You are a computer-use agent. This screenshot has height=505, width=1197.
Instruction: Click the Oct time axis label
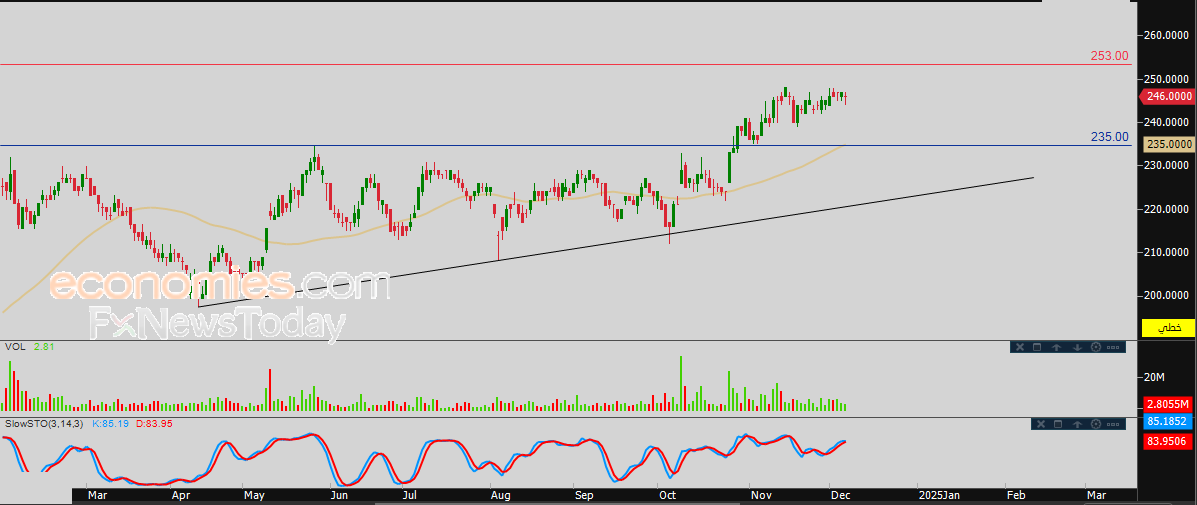coord(668,495)
